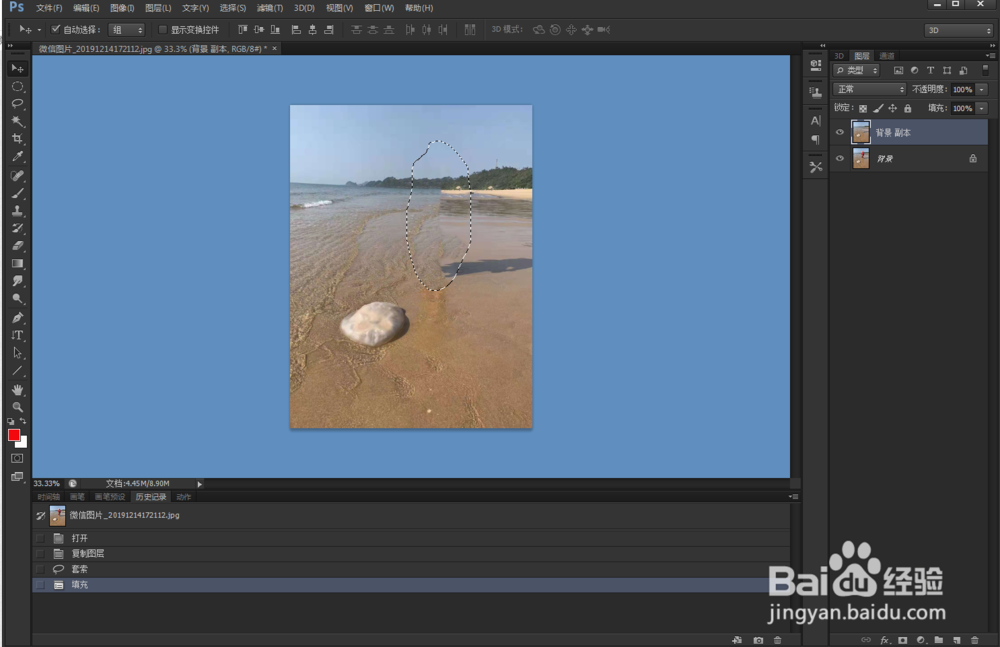
Task: Filter layers by type layers (T icon)
Action: [930, 70]
